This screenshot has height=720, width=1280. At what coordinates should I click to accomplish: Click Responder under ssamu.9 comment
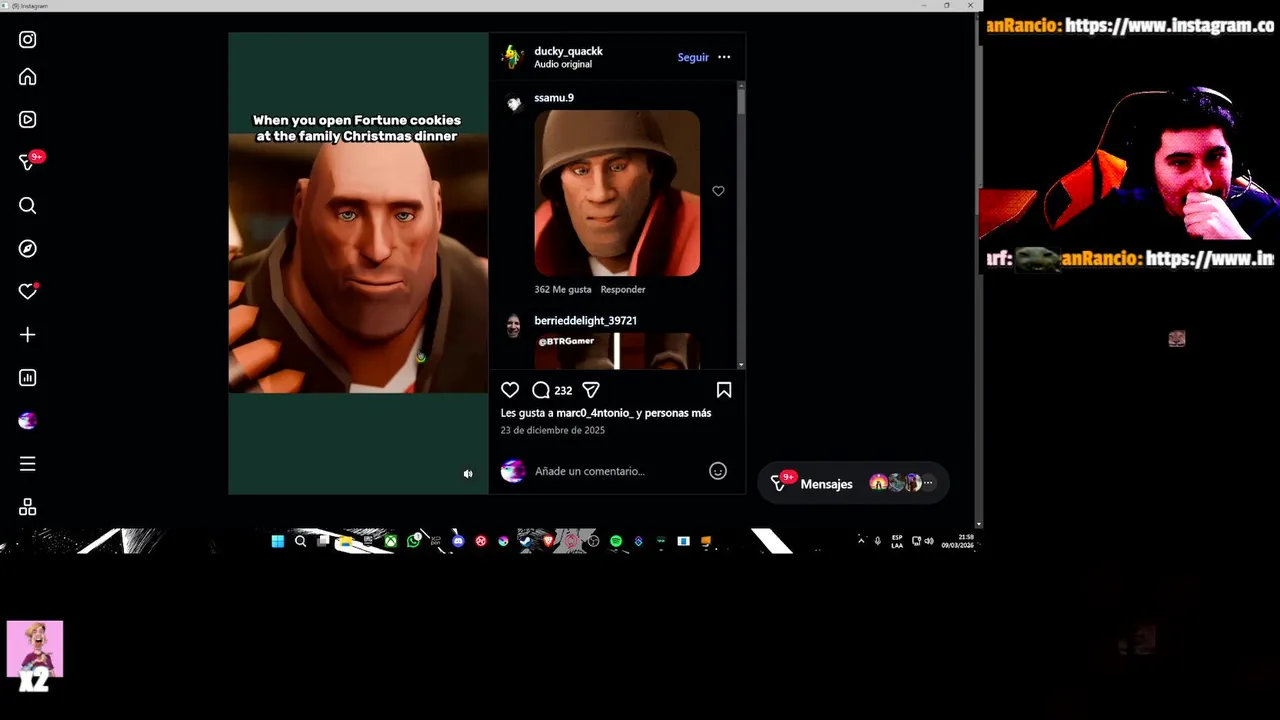coord(623,289)
